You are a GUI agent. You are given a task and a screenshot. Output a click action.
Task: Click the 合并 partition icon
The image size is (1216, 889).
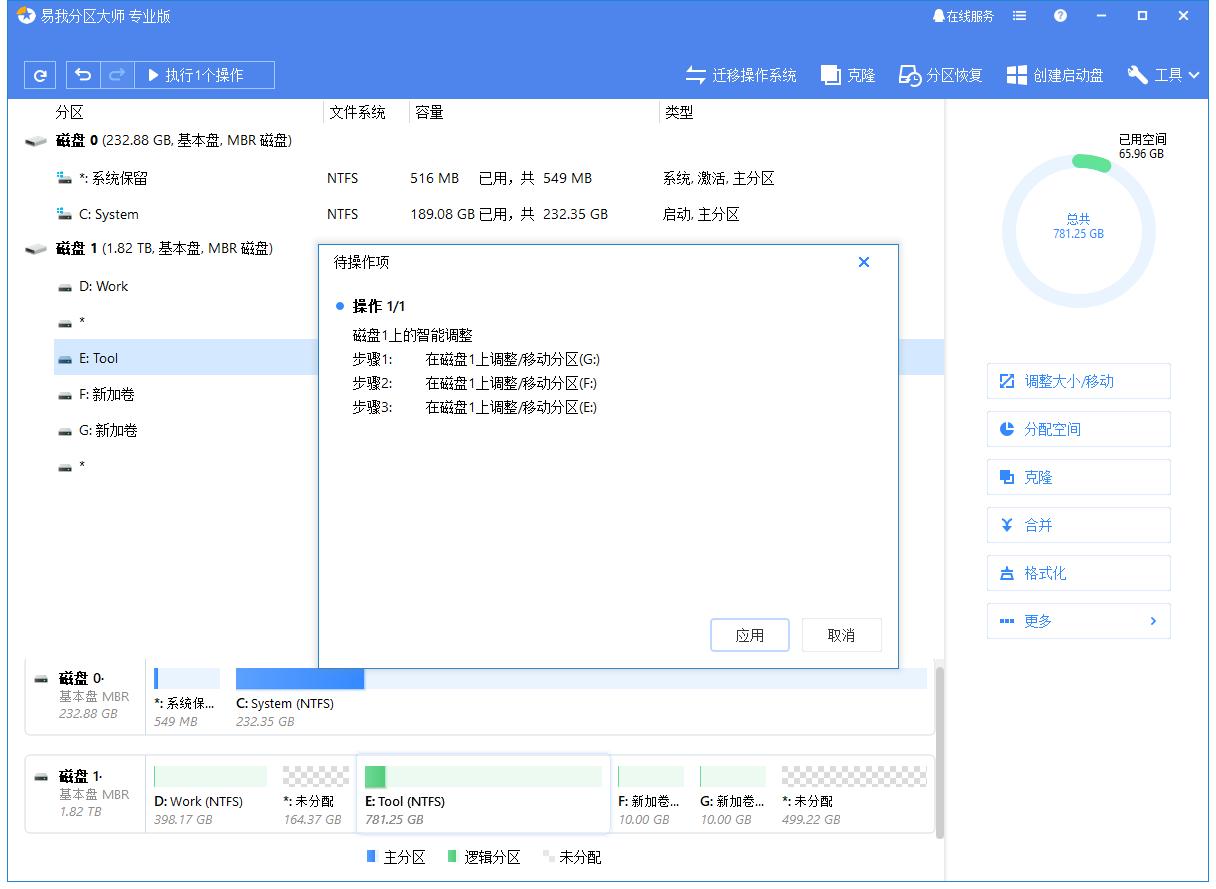click(1078, 525)
